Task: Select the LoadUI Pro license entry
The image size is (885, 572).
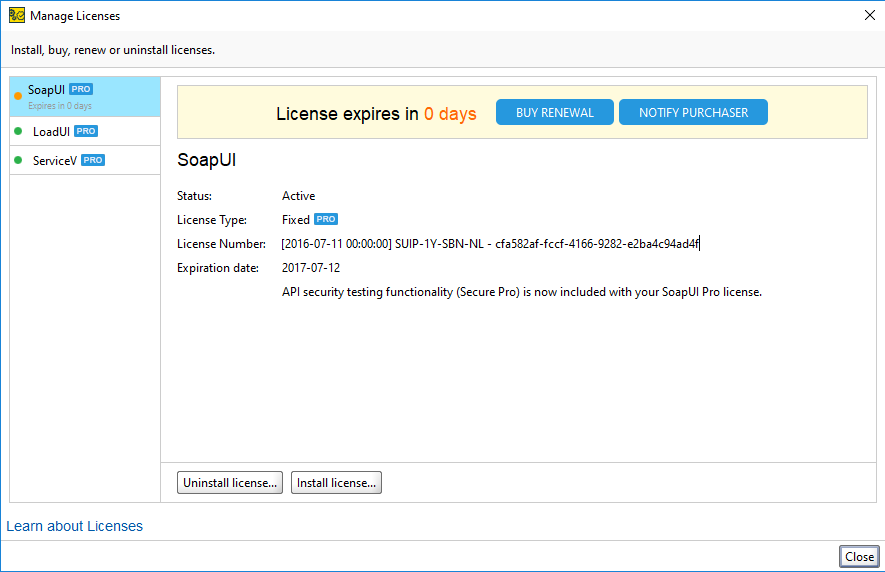Action: 85,131
